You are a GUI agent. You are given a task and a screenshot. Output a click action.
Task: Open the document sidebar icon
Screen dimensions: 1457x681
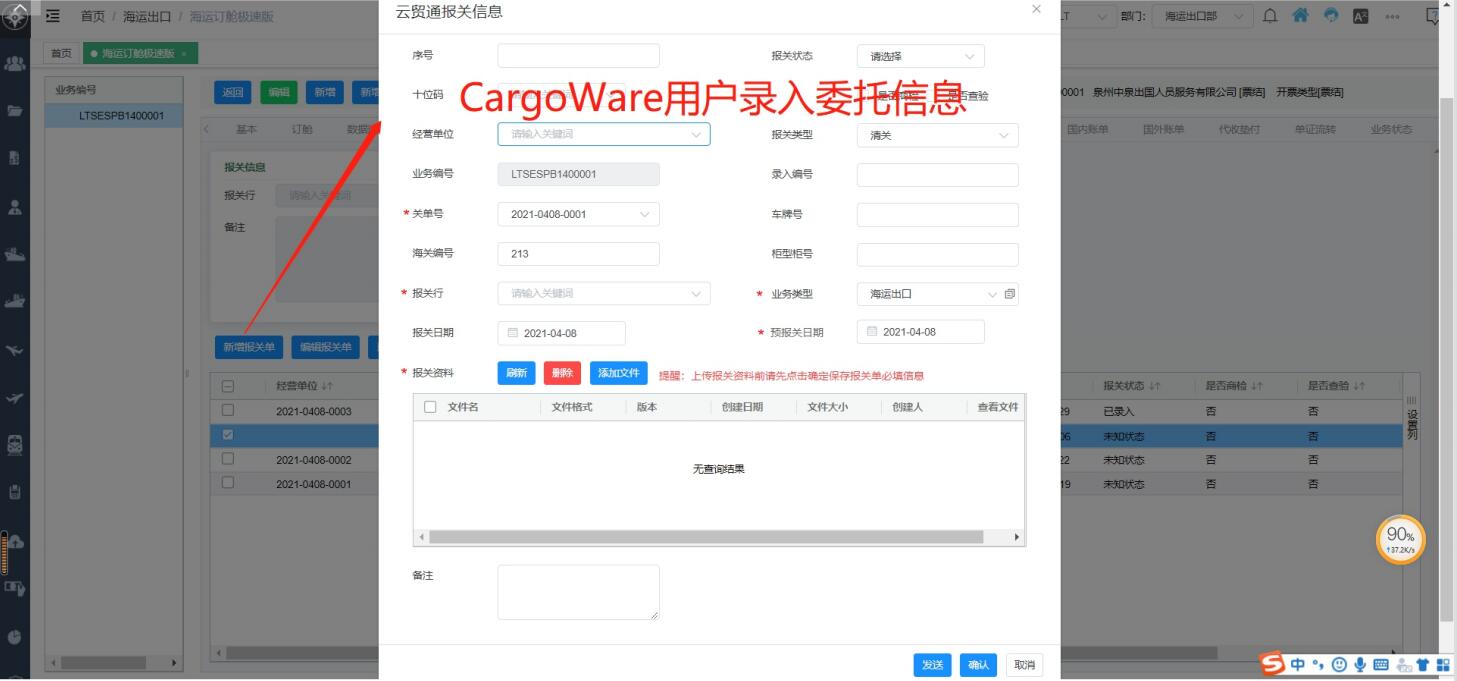14,158
